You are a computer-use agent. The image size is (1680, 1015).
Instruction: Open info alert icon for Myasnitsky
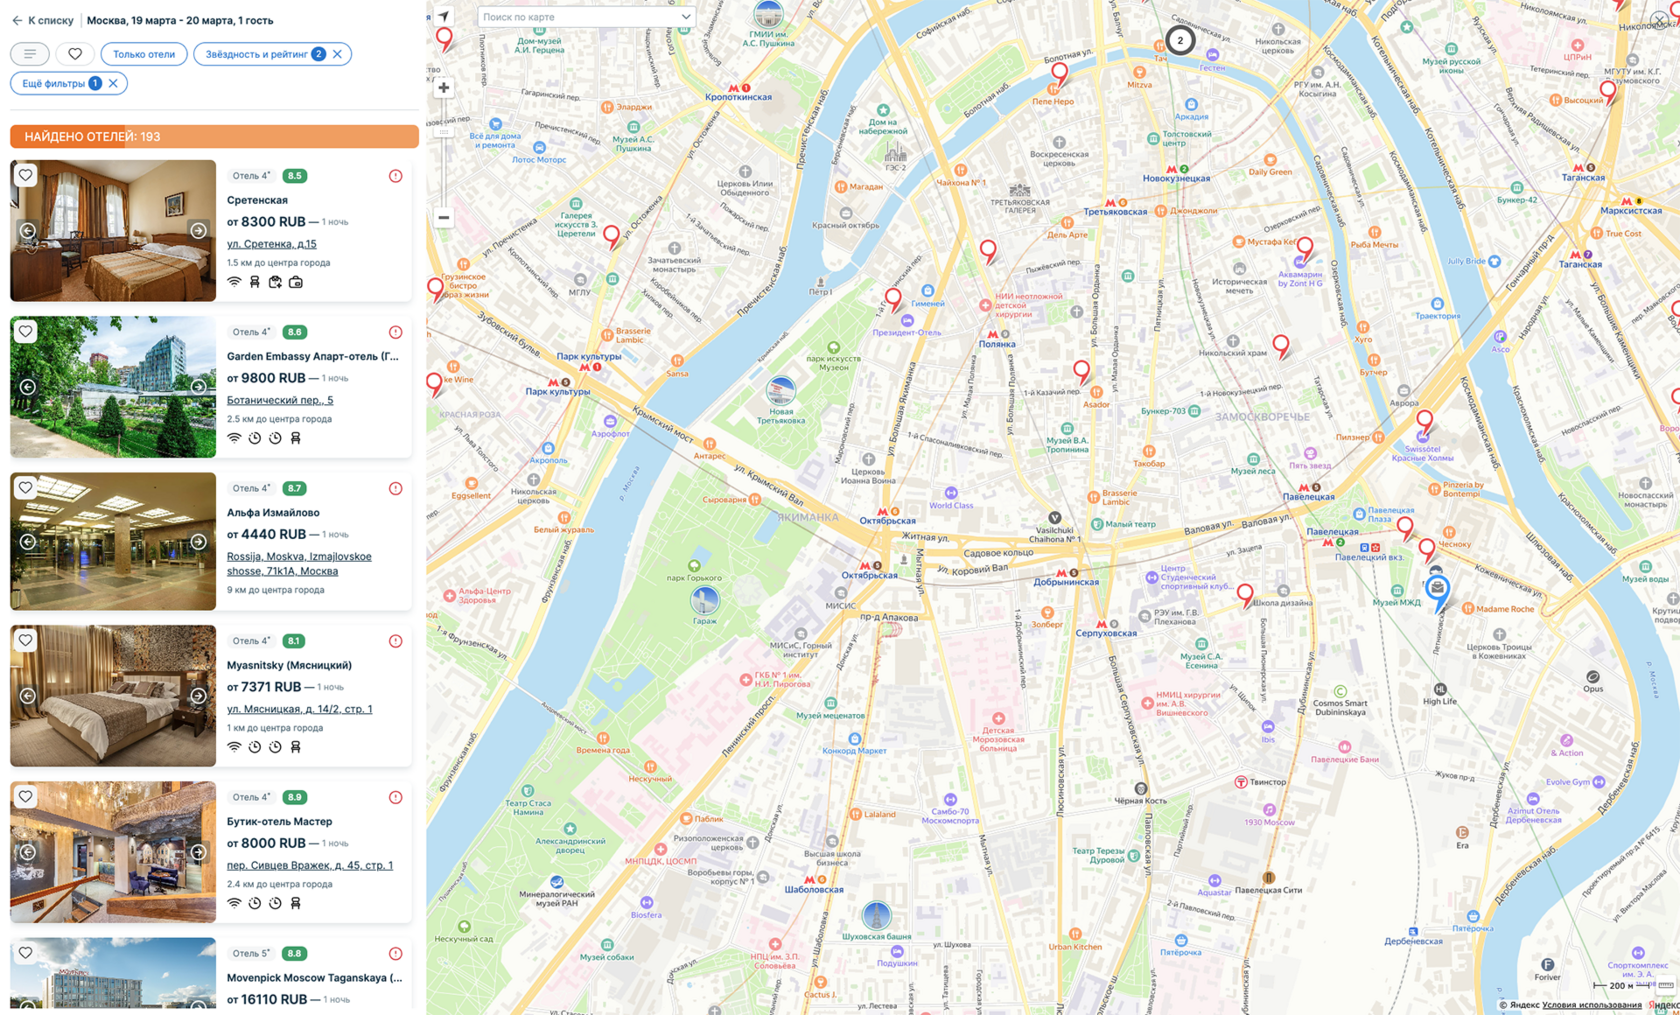pyautogui.click(x=396, y=641)
